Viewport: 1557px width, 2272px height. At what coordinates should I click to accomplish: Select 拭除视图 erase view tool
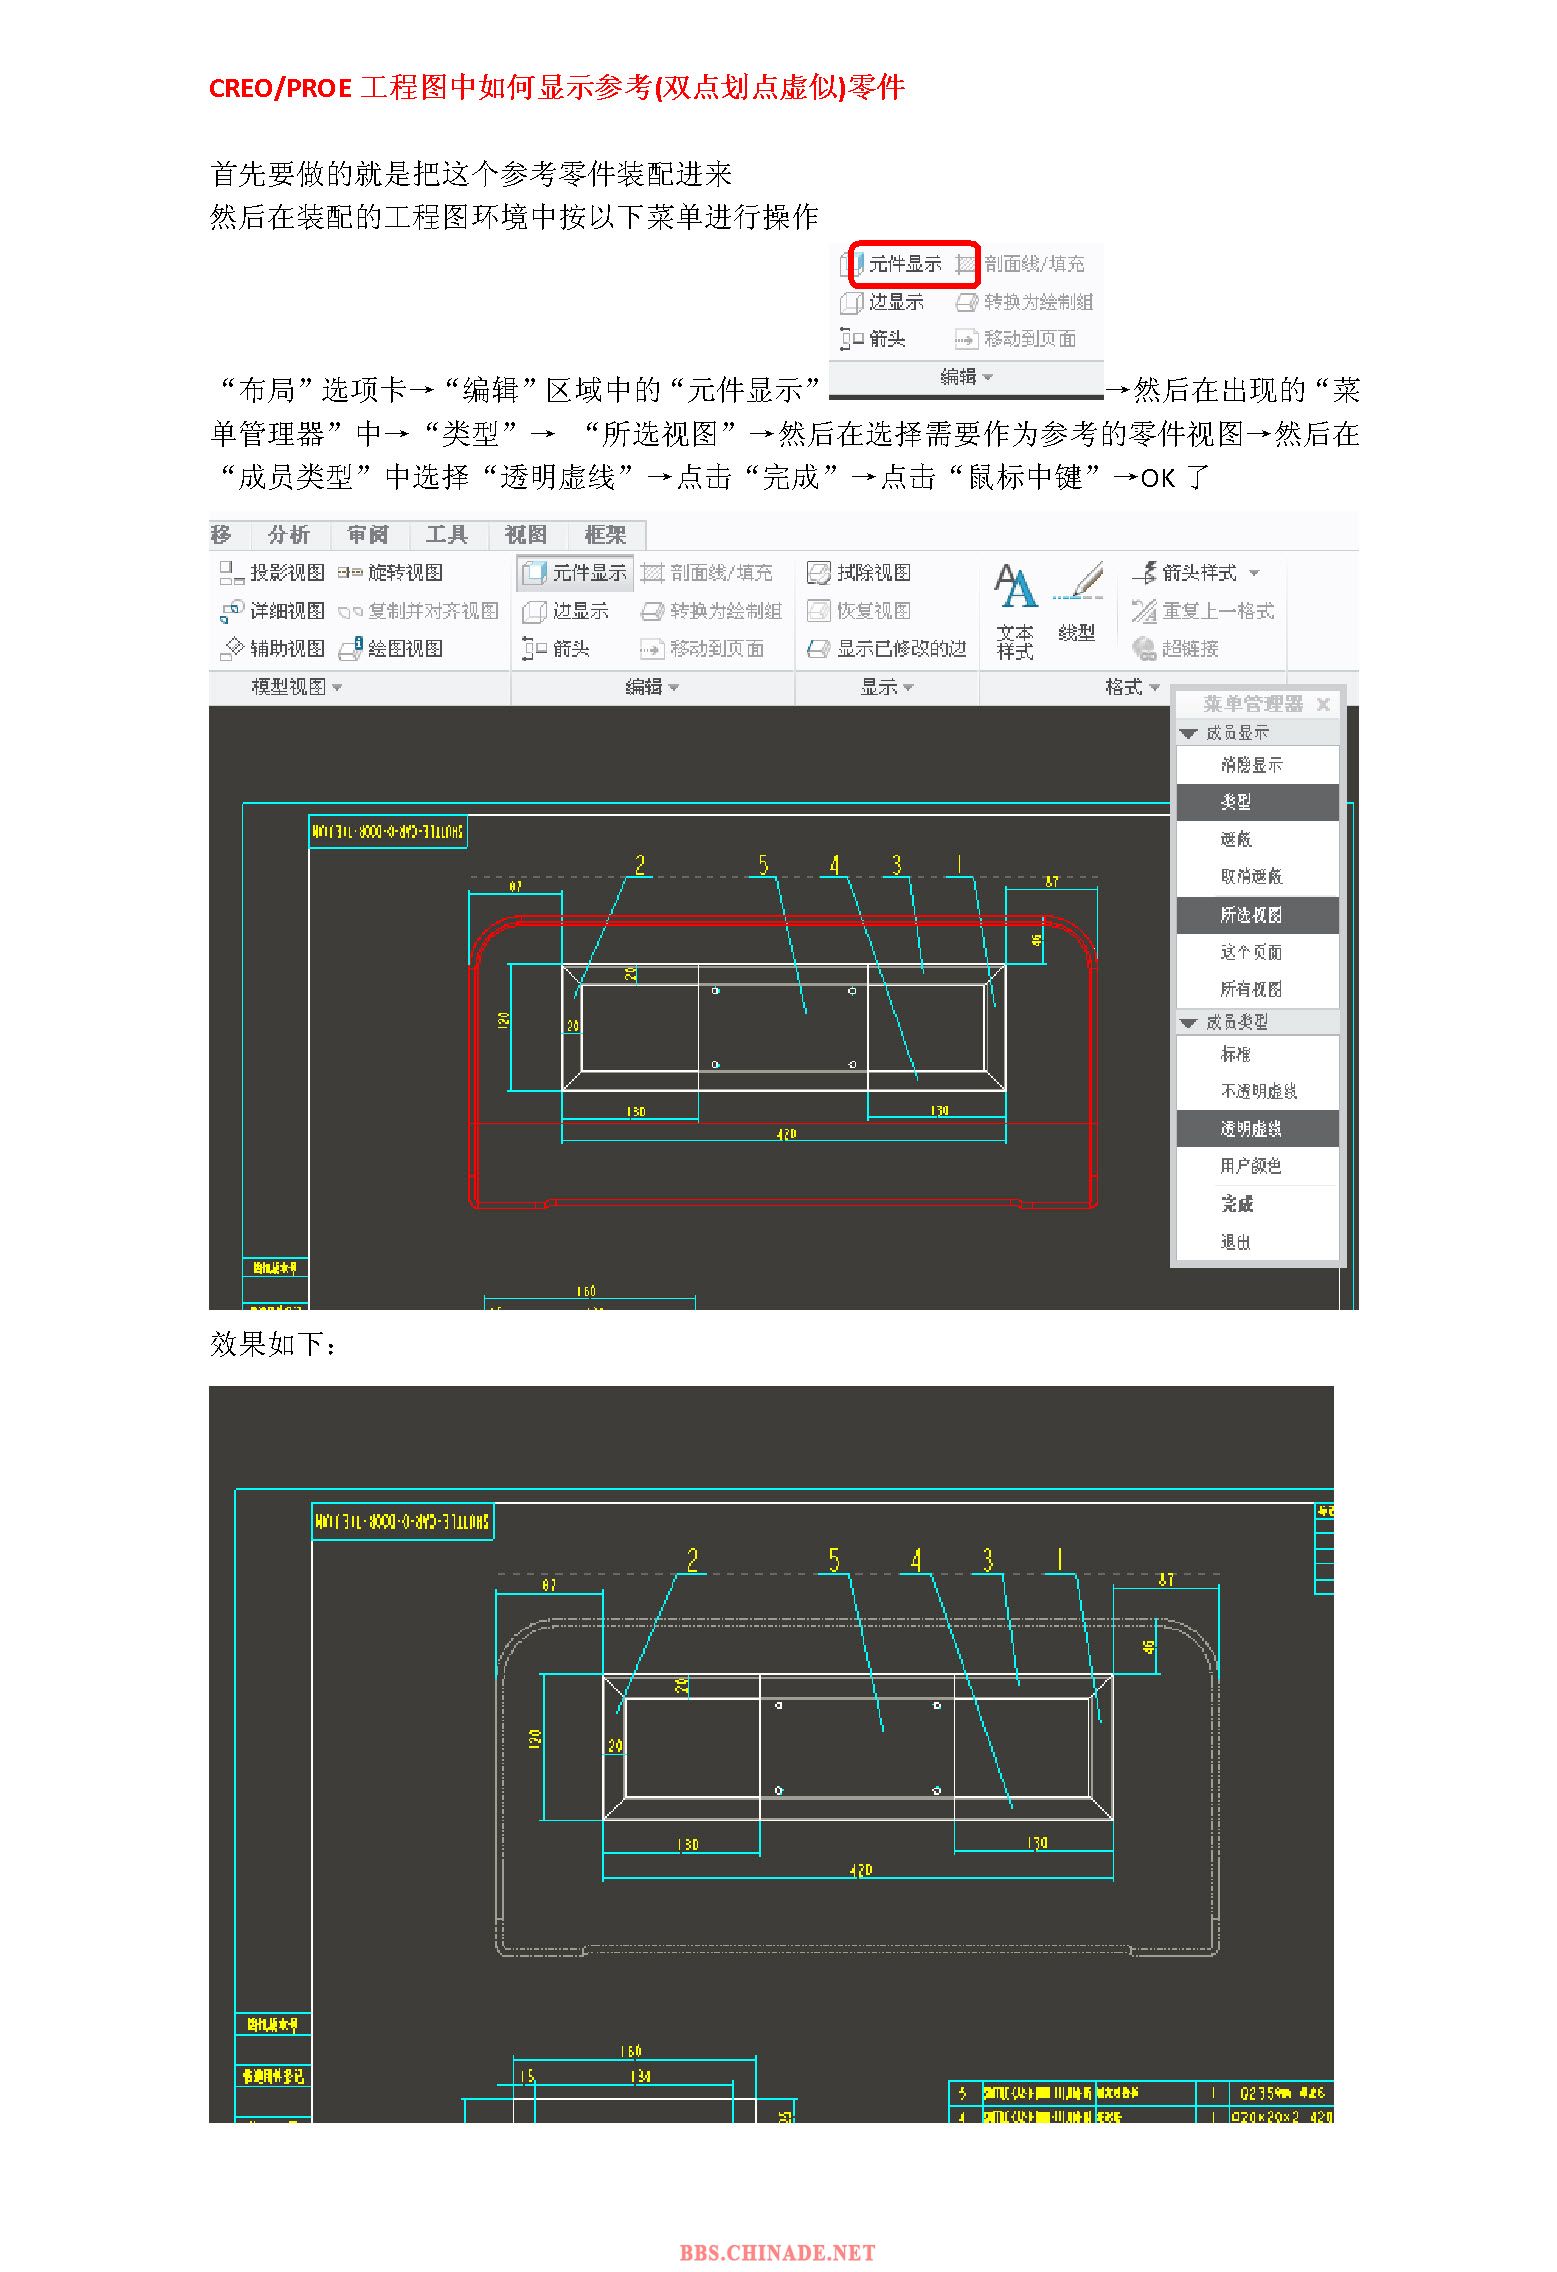pos(859,573)
